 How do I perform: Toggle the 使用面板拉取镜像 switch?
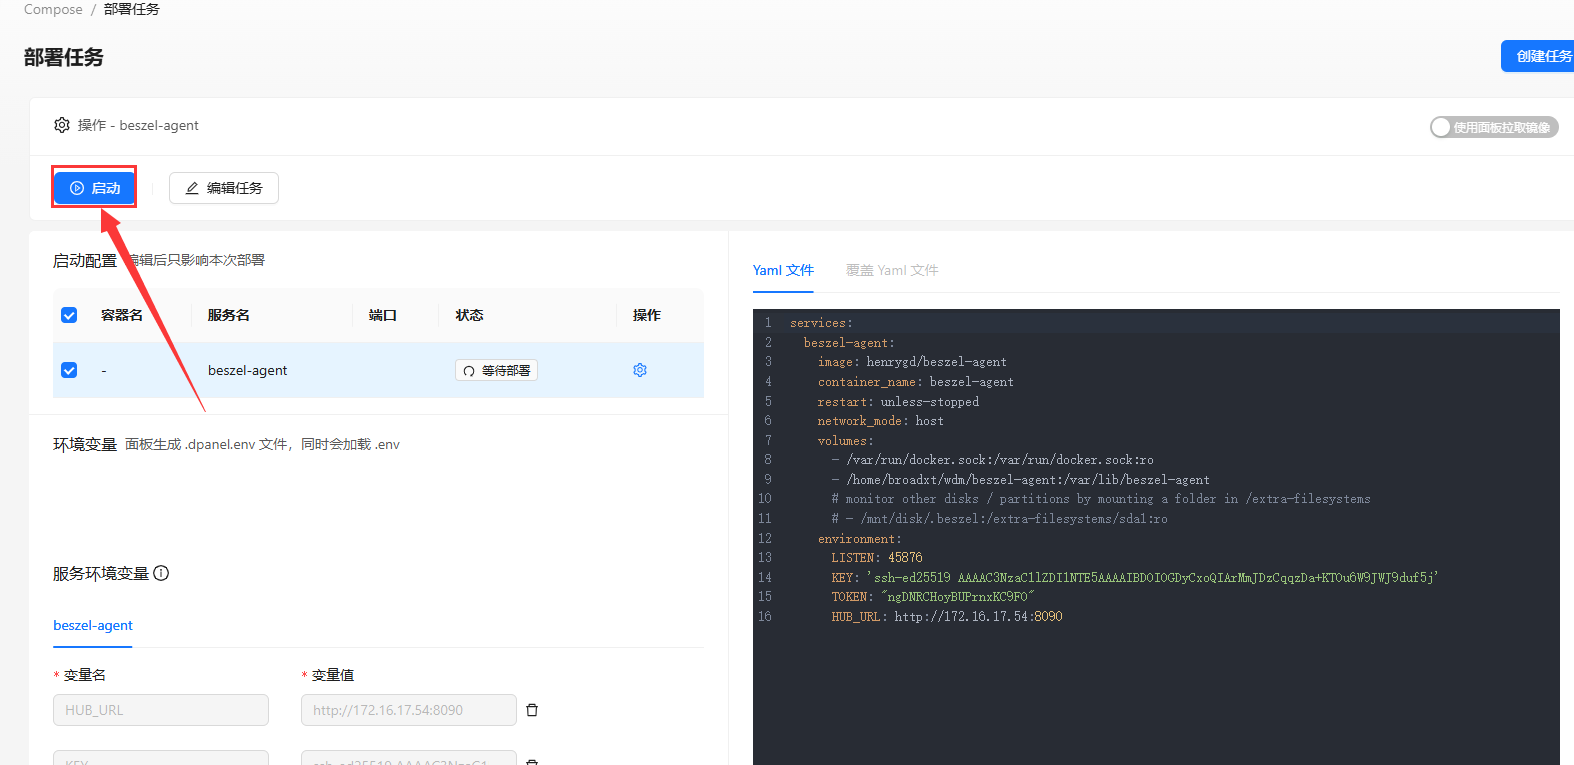pos(1494,127)
